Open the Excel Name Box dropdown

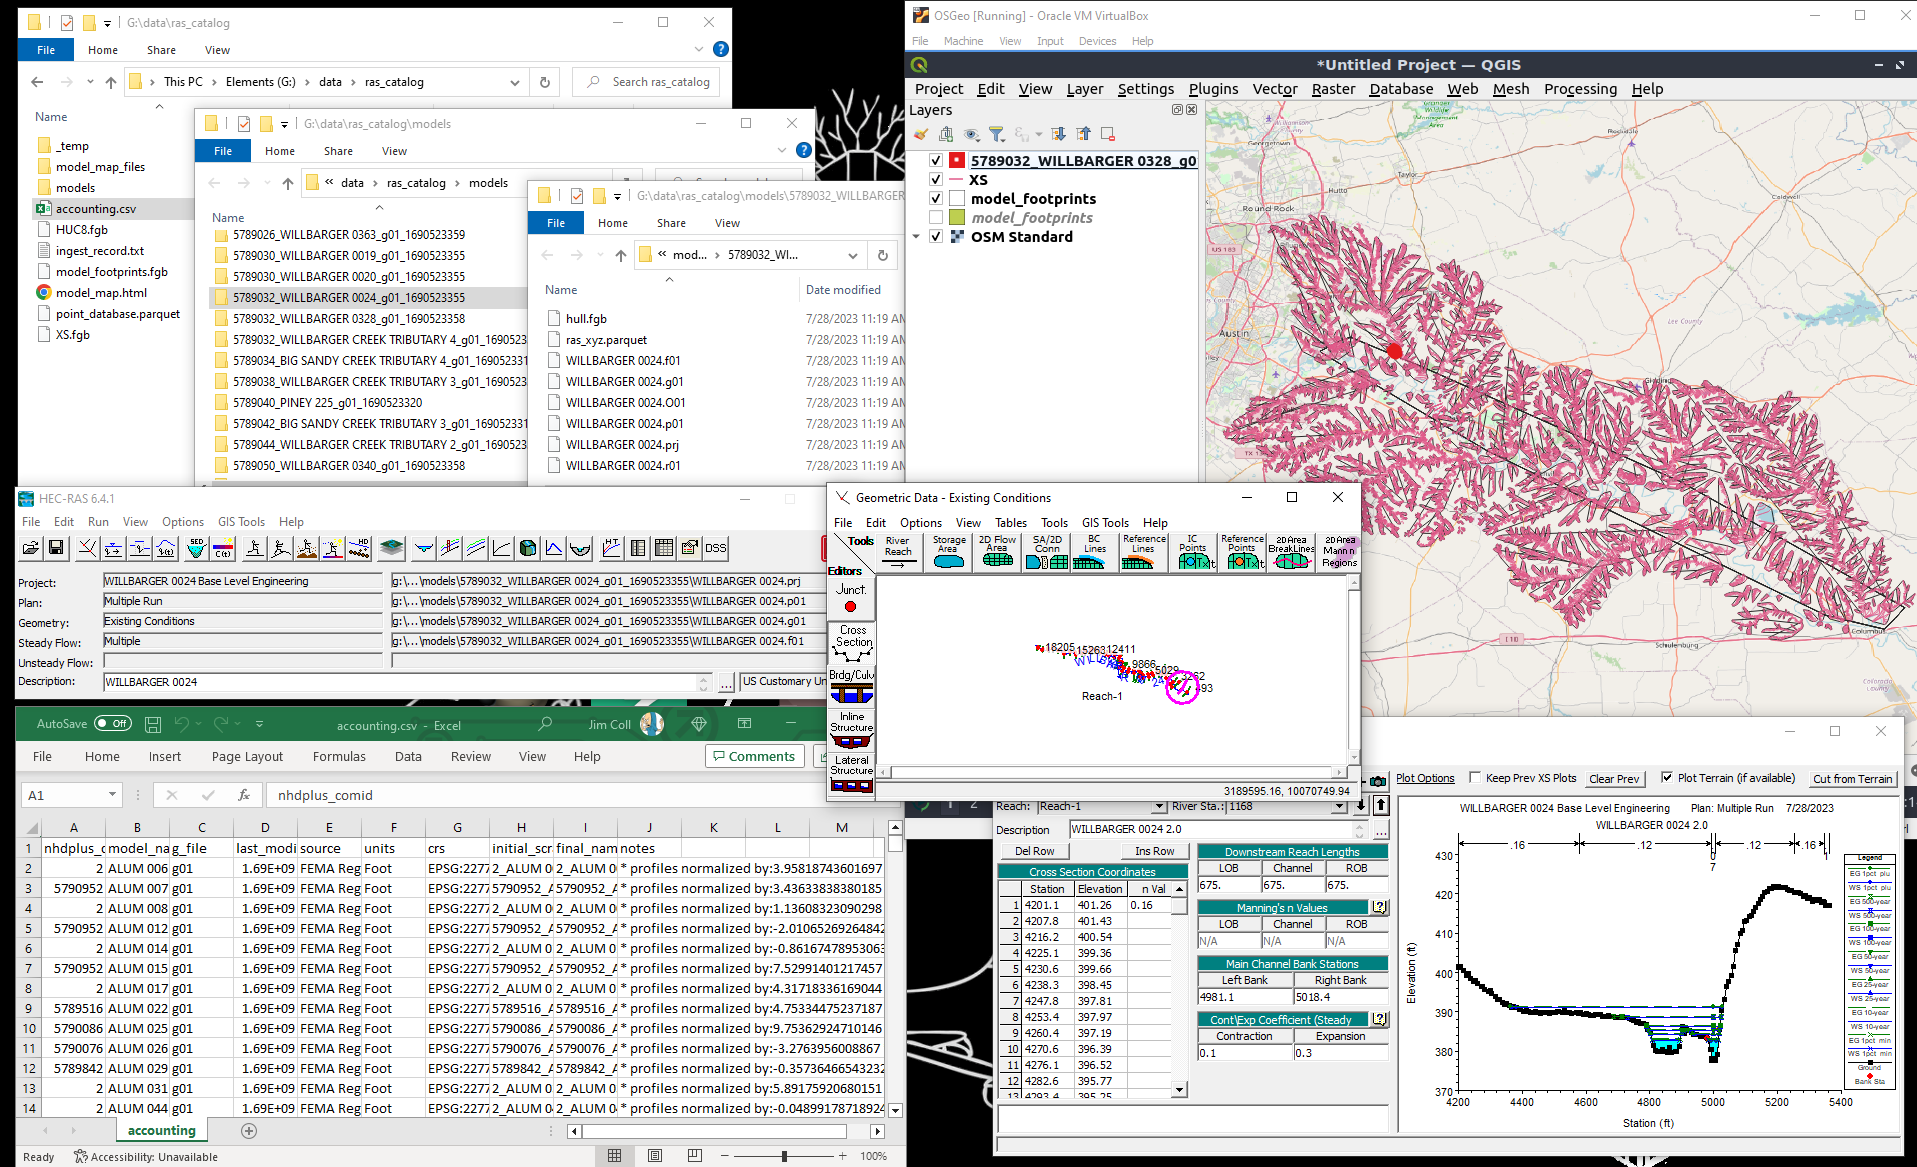click(112, 795)
